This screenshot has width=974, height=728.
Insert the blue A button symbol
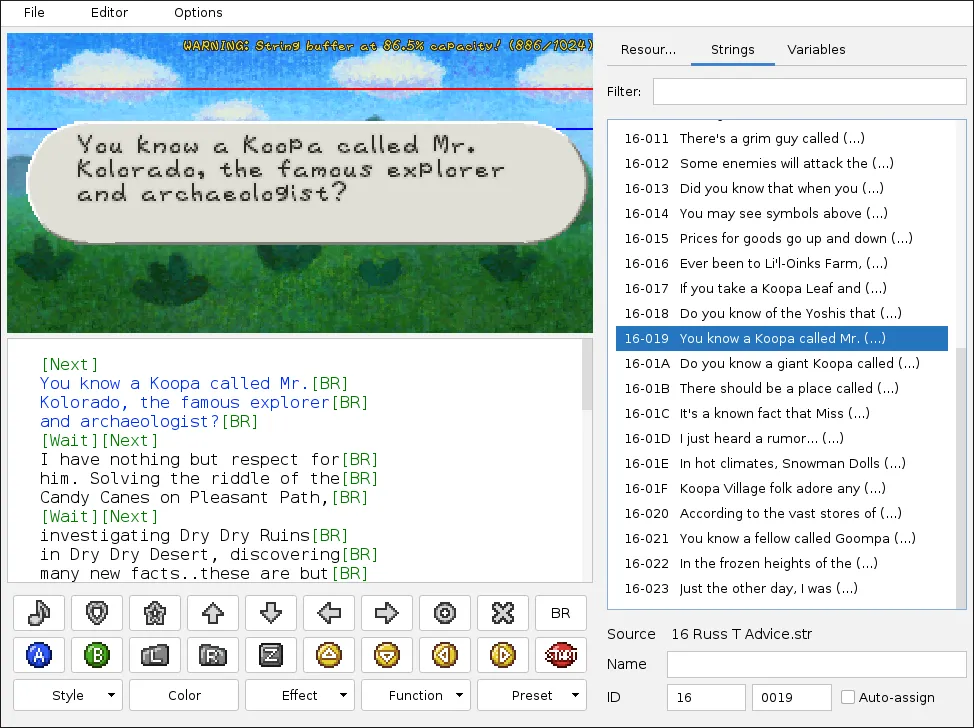pyautogui.click(x=39, y=655)
